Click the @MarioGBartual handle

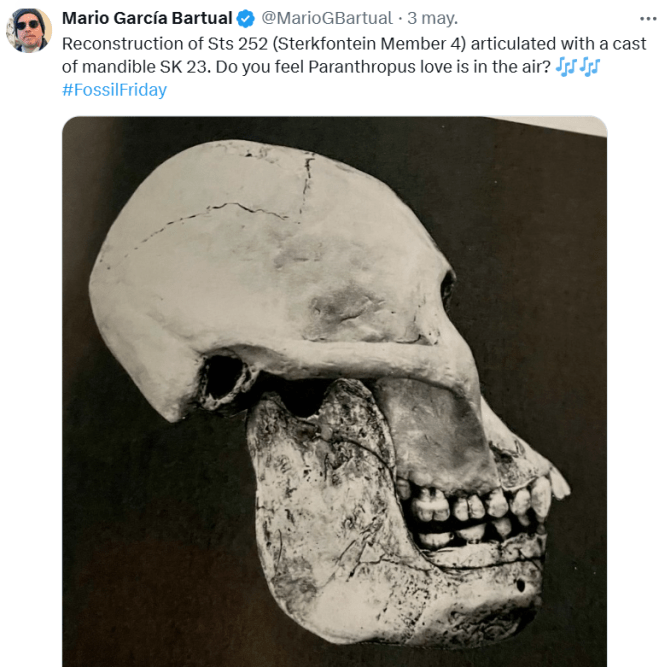[x=326, y=18]
